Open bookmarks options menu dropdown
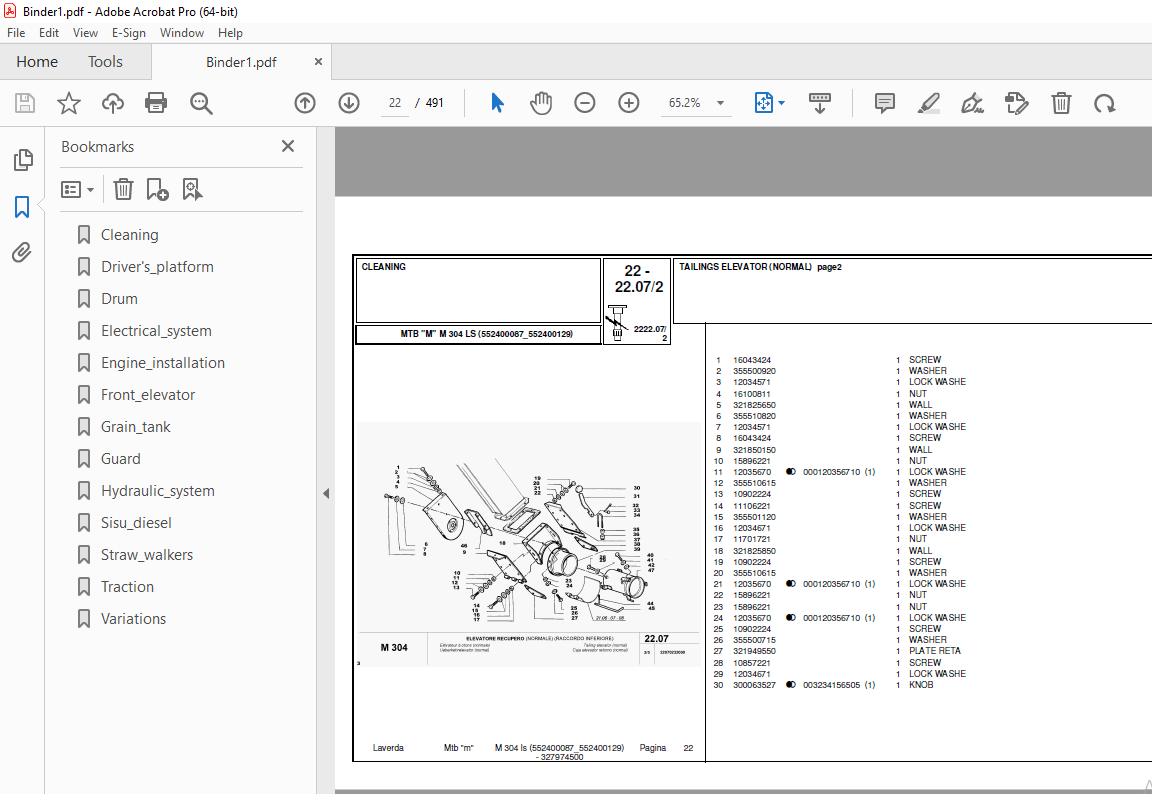The image size is (1152, 794). (78, 190)
